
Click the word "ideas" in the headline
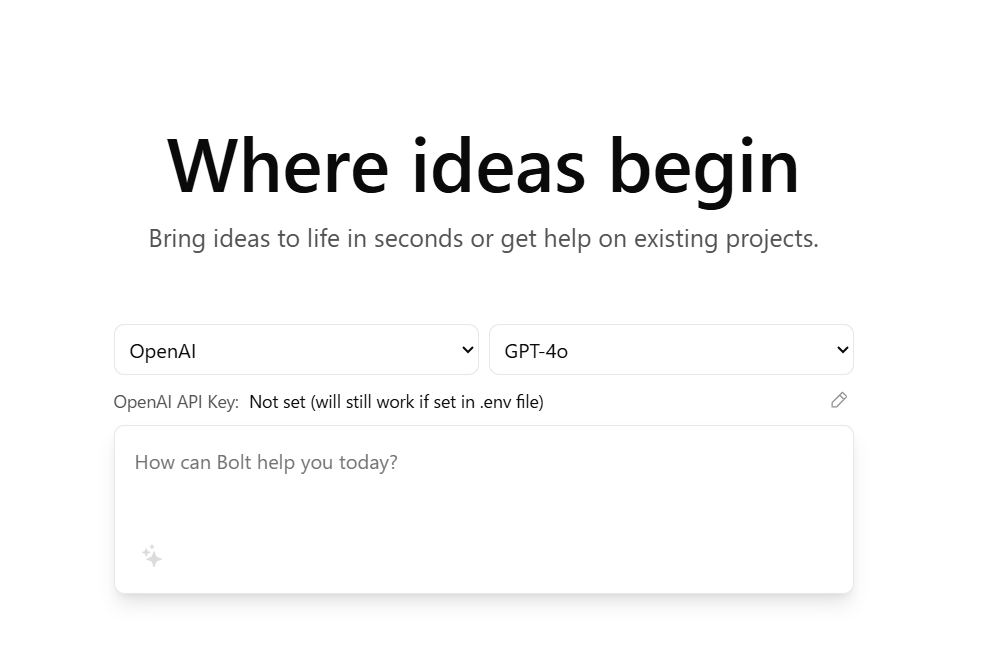pyautogui.click(x=498, y=165)
